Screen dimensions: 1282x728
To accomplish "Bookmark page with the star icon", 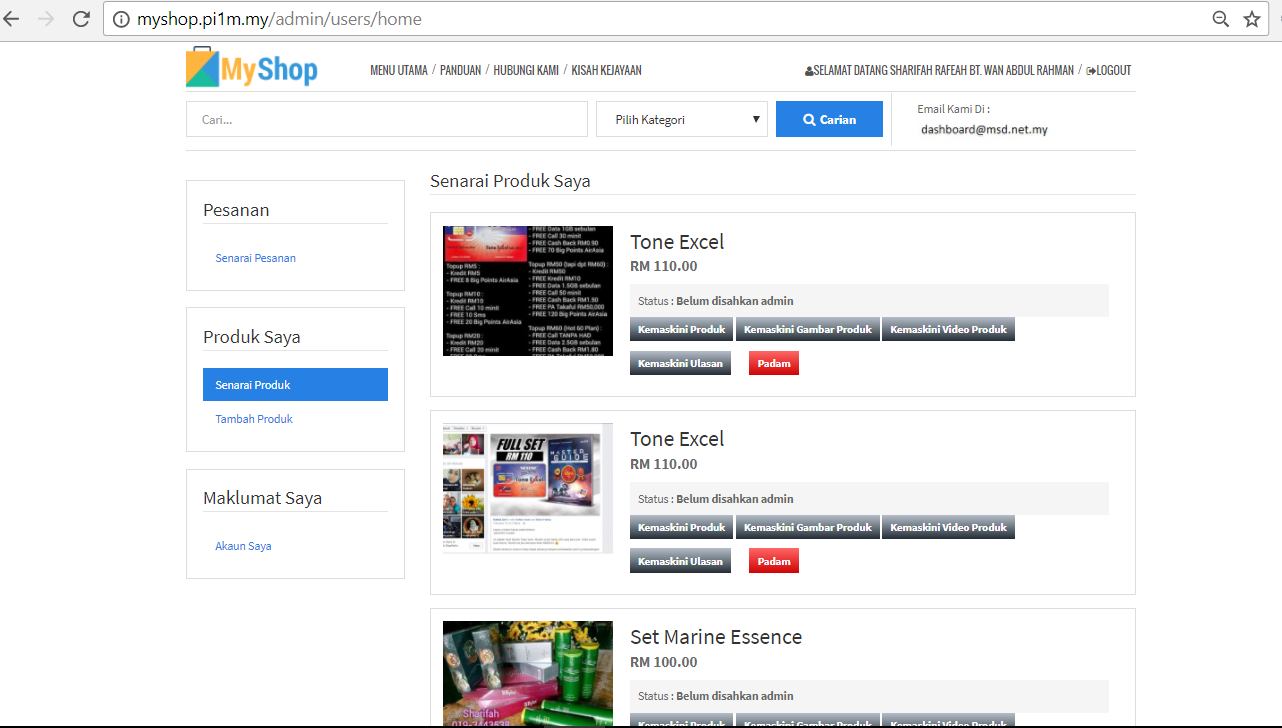I will (x=1251, y=19).
